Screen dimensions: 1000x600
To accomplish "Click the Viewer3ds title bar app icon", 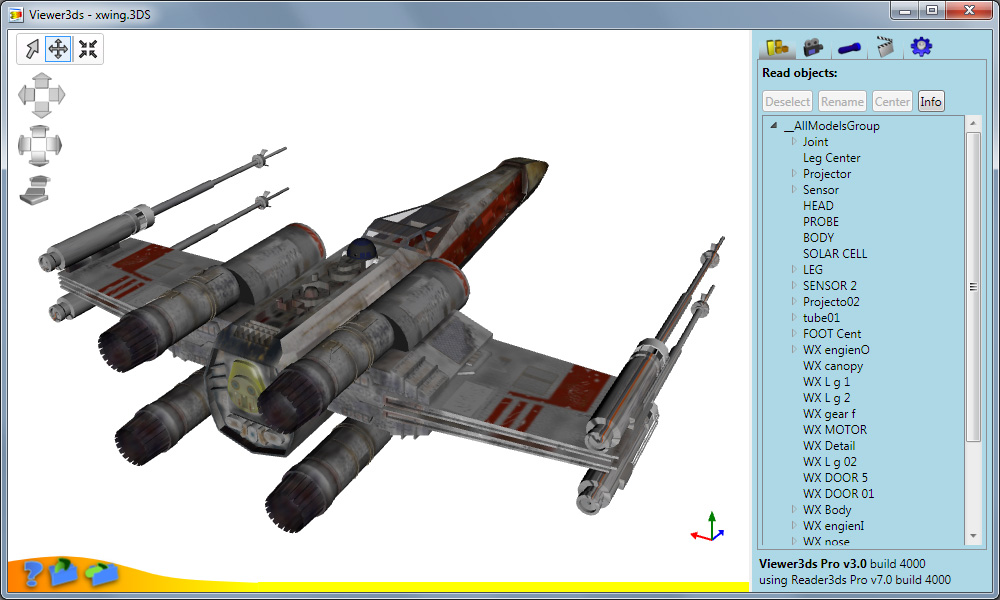I will [15, 14].
